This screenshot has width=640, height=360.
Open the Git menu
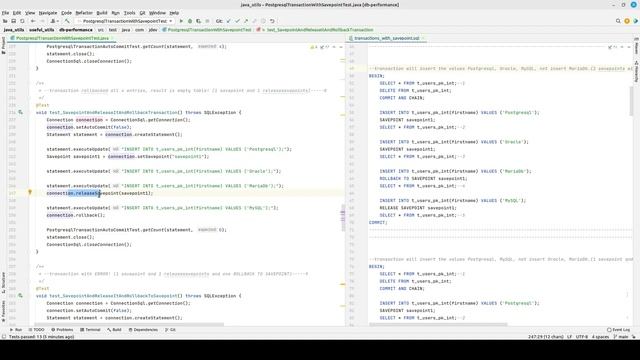click(x=142, y=13)
